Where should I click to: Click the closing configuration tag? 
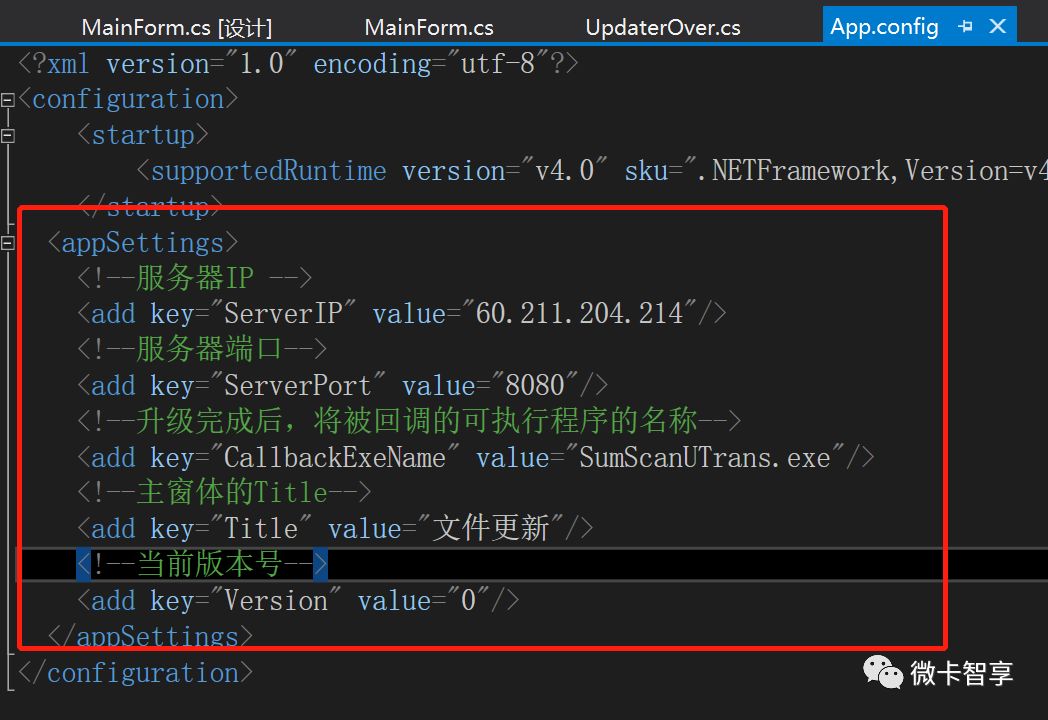(x=136, y=673)
